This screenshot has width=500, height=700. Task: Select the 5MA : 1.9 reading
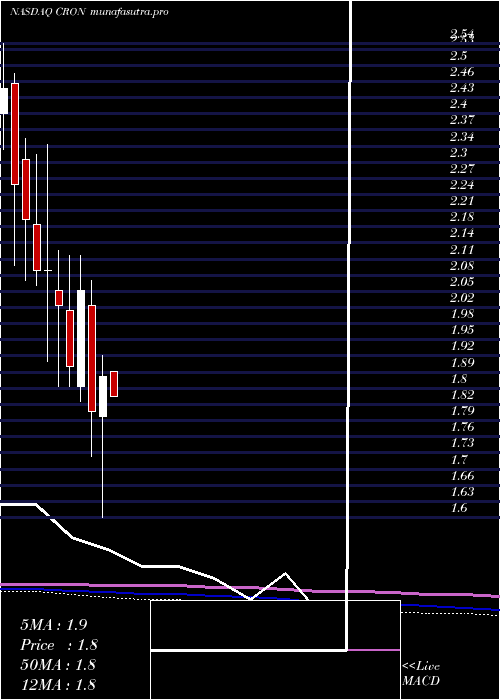[x=54, y=625]
